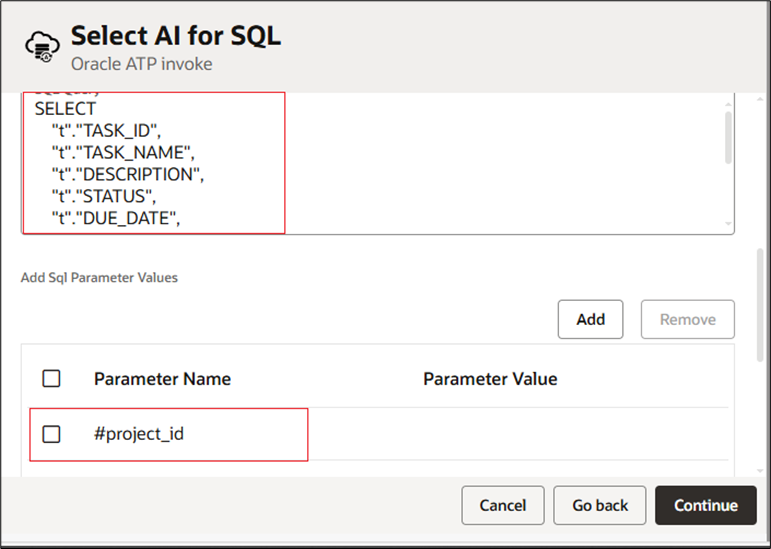
Task: Click Continue to proceed
Action: tap(705, 505)
